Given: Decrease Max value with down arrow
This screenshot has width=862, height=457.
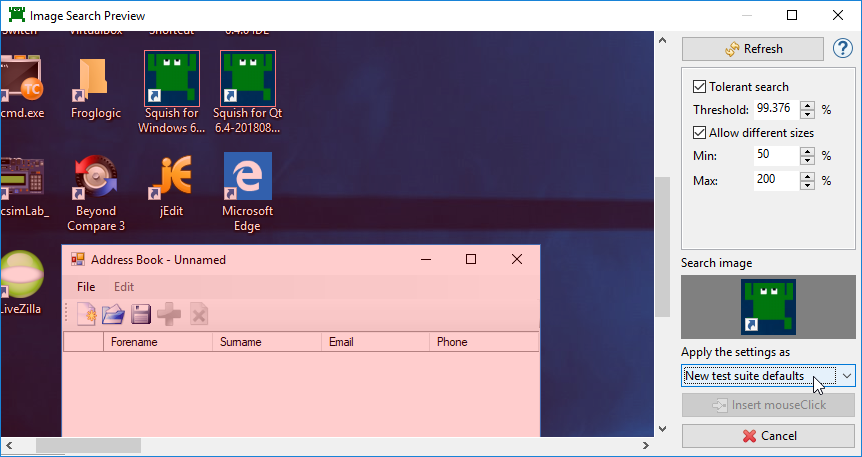Looking at the screenshot, I should coord(807,185).
